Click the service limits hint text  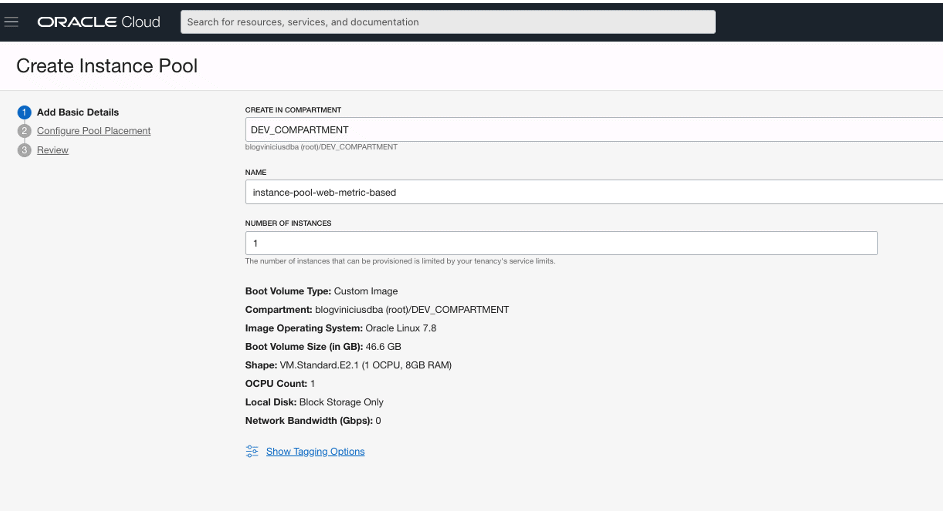point(400,261)
